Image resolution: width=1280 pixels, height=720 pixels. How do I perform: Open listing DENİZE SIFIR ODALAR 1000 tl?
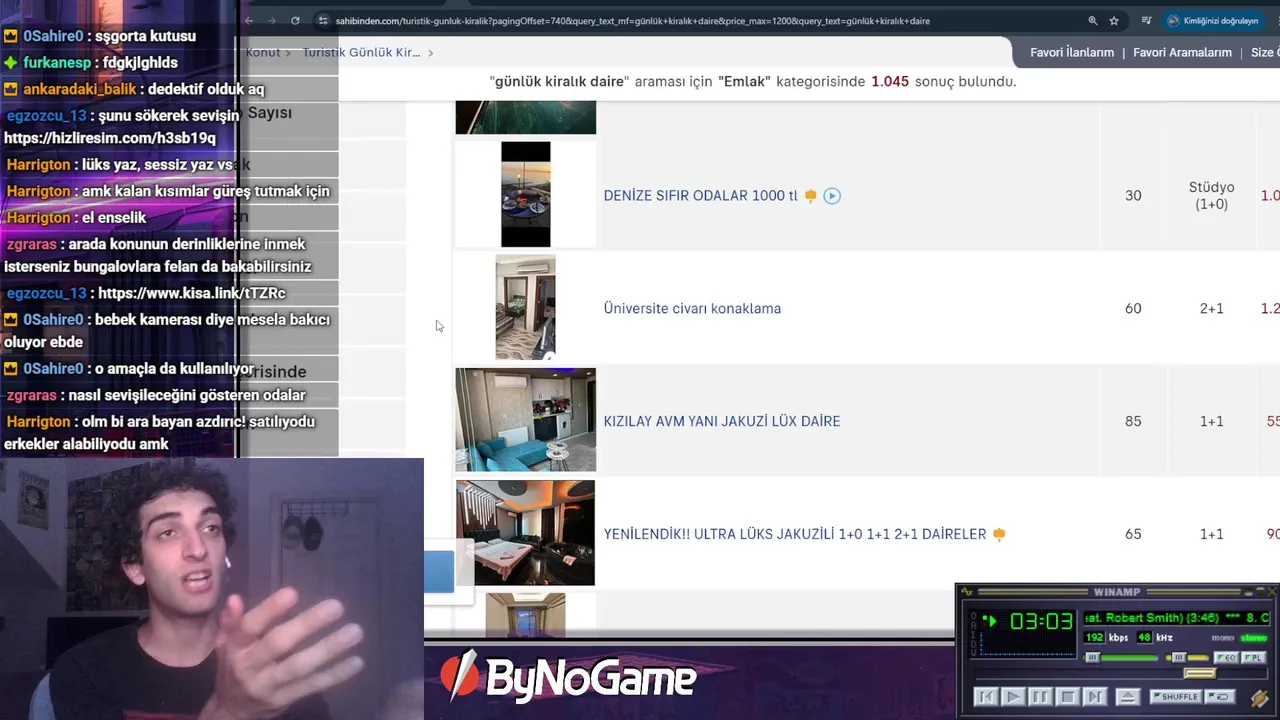[x=700, y=196]
